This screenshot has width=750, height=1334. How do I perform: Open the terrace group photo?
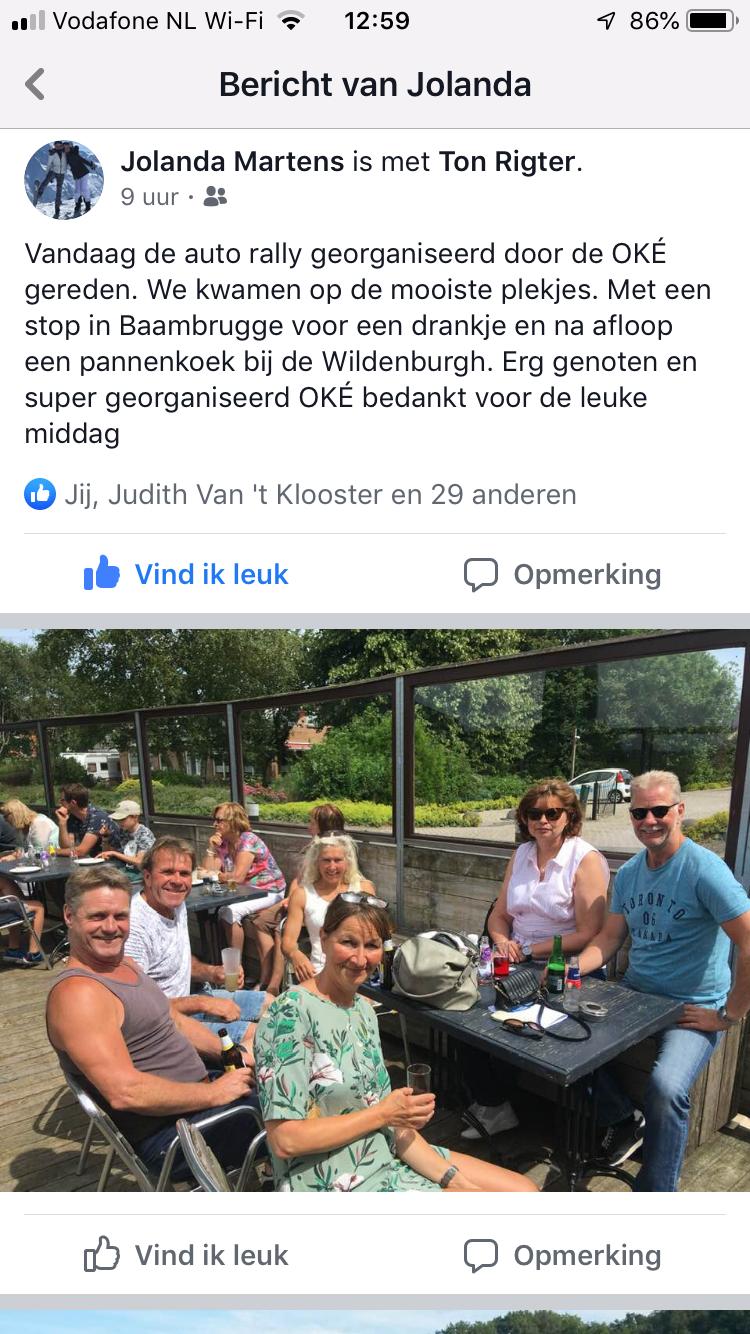pyautogui.click(x=375, y=911)
